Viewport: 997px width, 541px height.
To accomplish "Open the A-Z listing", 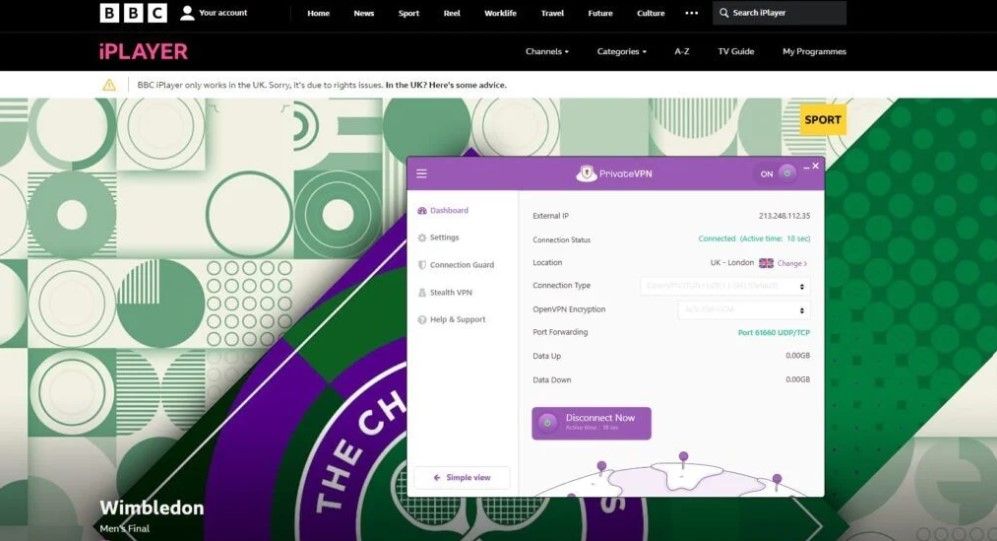I will coord(682,51).
